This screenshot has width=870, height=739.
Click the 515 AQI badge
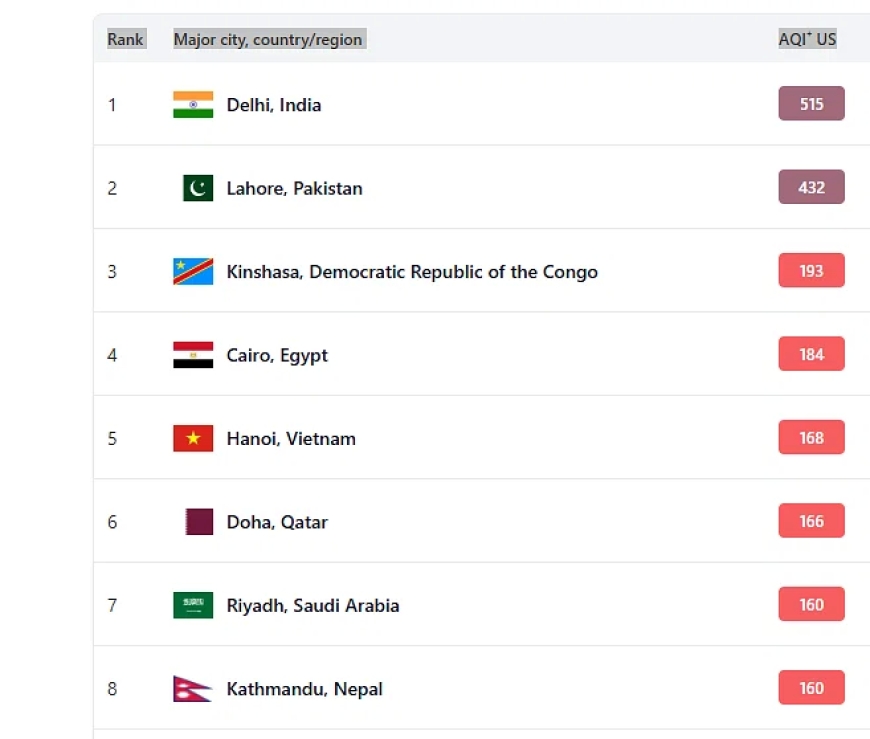click(812, 104)
